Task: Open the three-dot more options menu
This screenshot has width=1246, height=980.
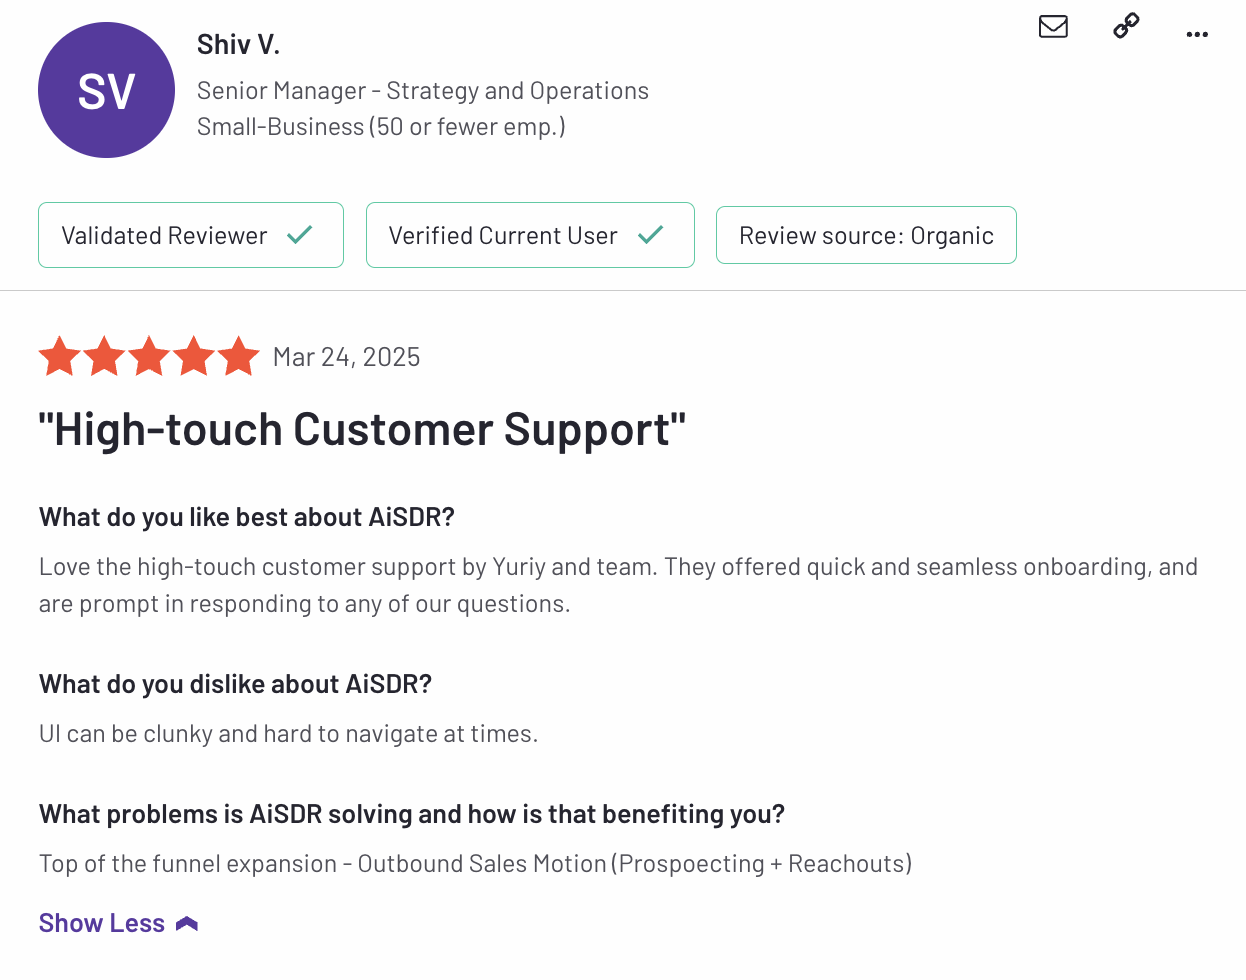Action: click(x=1197, y=34)
